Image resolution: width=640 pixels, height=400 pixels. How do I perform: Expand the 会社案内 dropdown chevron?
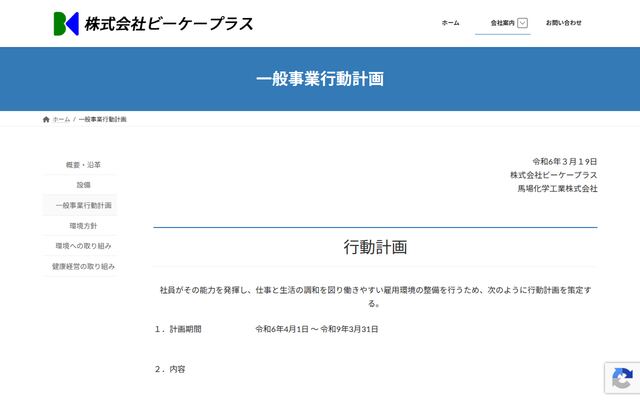pyautogui.click(x=522, y=23)
